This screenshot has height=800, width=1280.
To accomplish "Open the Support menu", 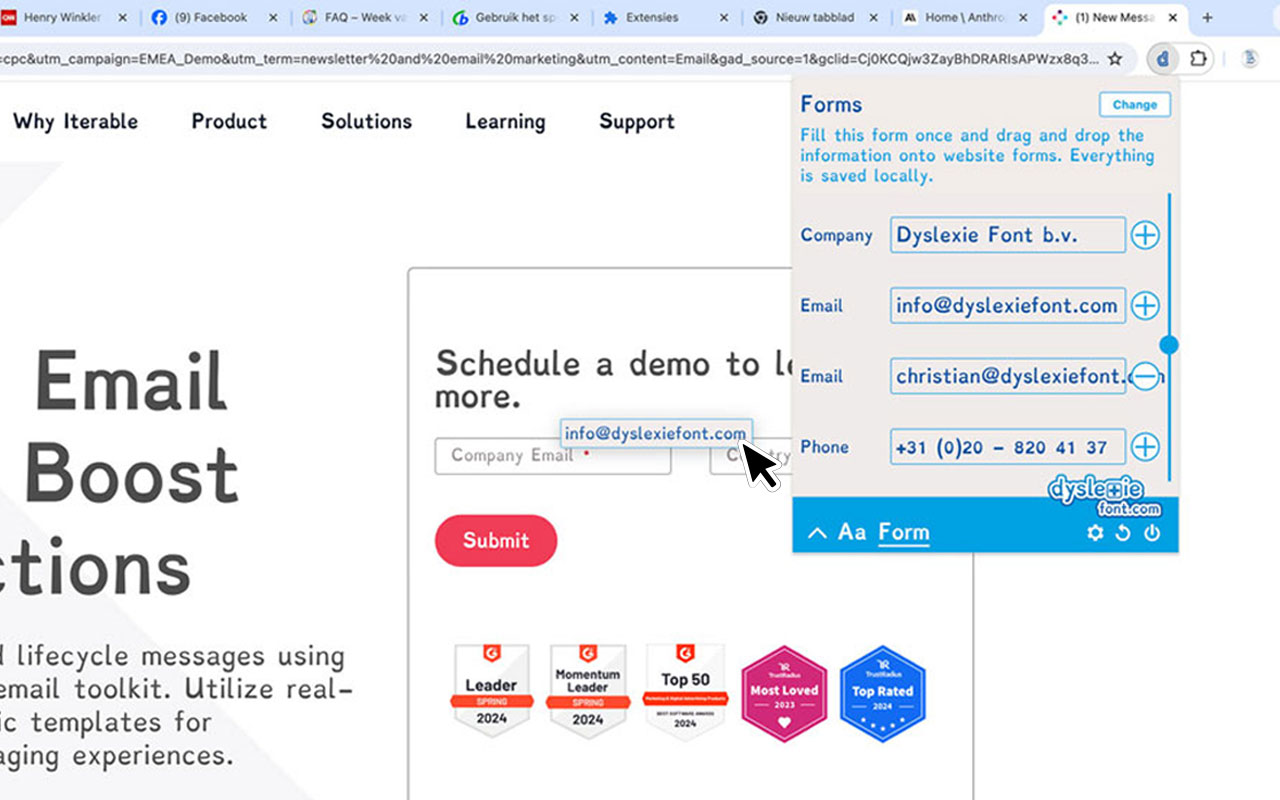I will (x=637, y=122).
